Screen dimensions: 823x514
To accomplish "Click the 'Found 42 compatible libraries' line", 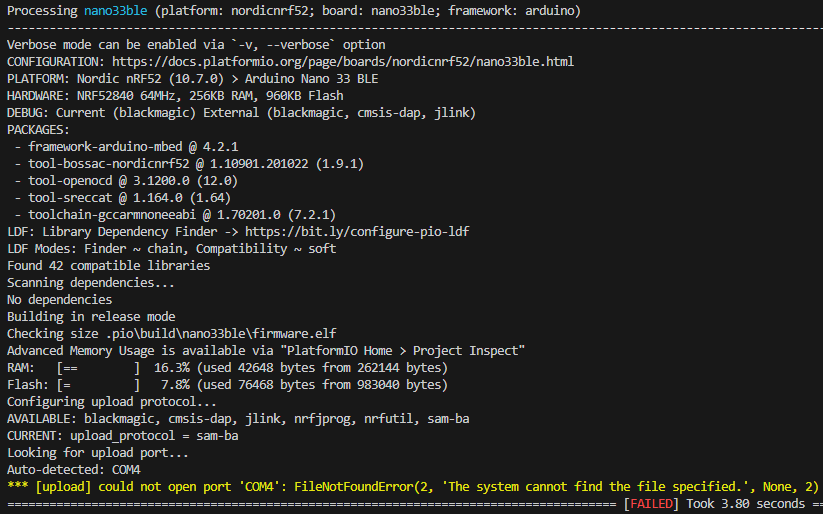I will pyautogui.click(x=108, y=266).
